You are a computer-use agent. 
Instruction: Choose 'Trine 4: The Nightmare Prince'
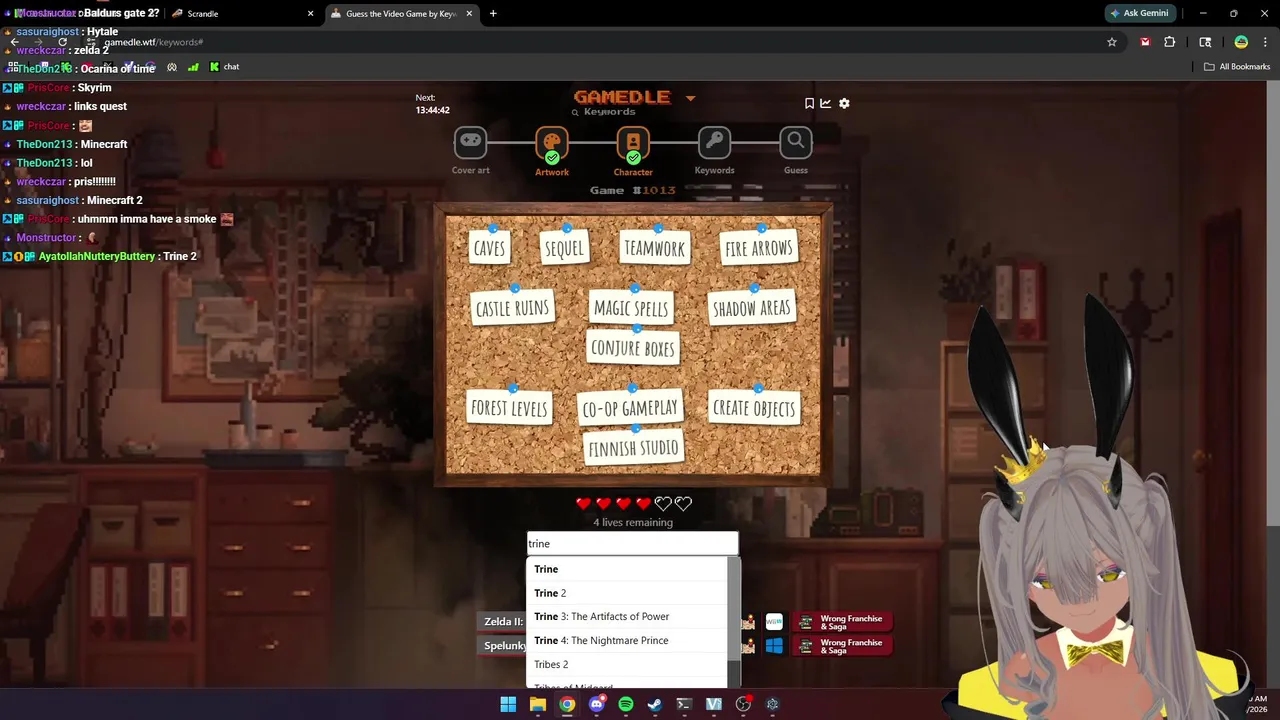[627, 640]
